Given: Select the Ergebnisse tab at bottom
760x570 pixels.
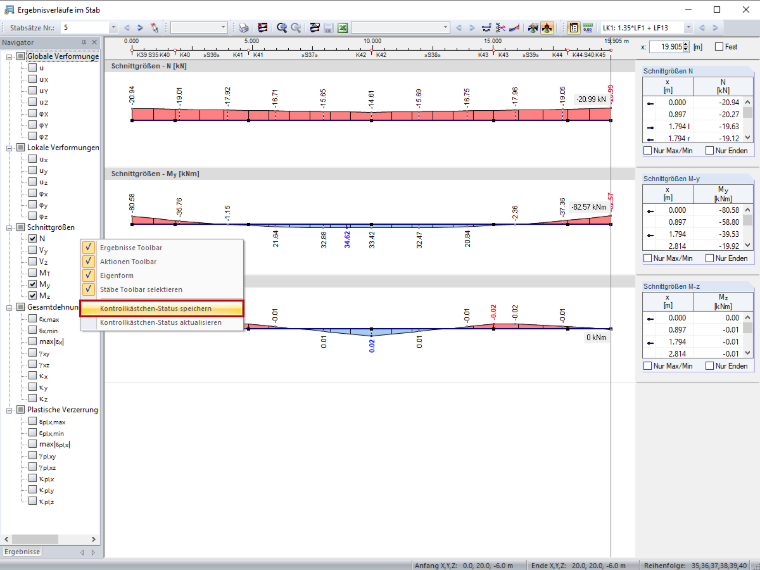Looking at the screenshot, I should click(22, 552).
